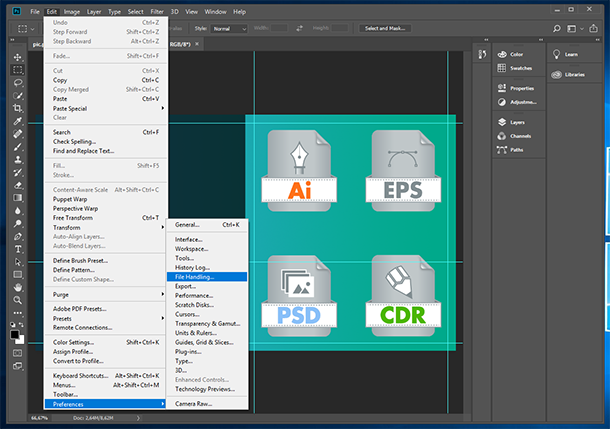Click the foreground color swatch

(x=15, y=335)
